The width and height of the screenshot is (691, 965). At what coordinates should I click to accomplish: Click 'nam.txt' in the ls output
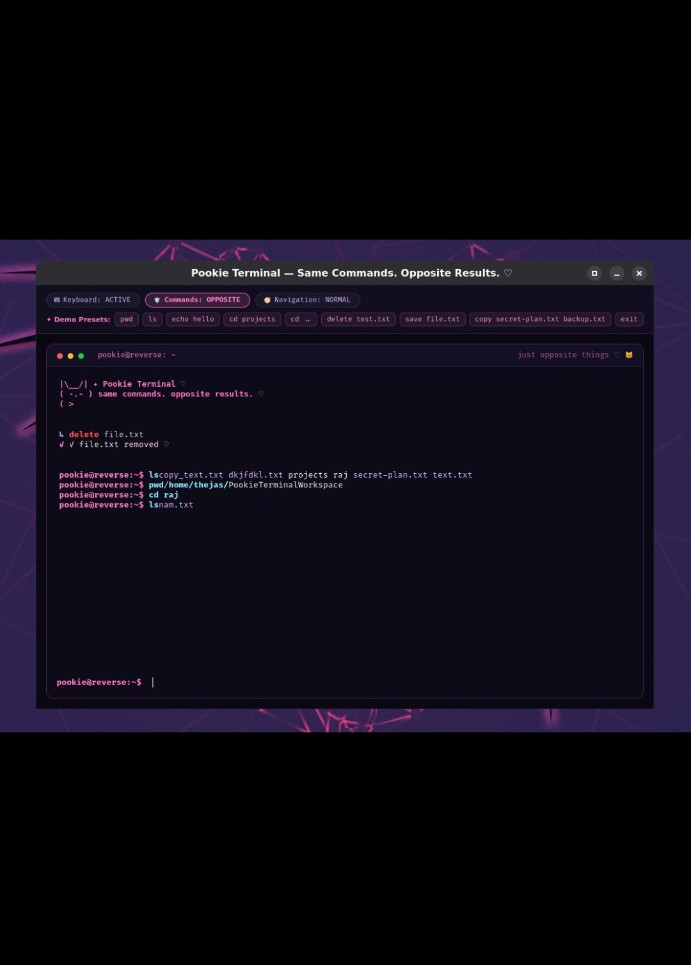point(176,505)
